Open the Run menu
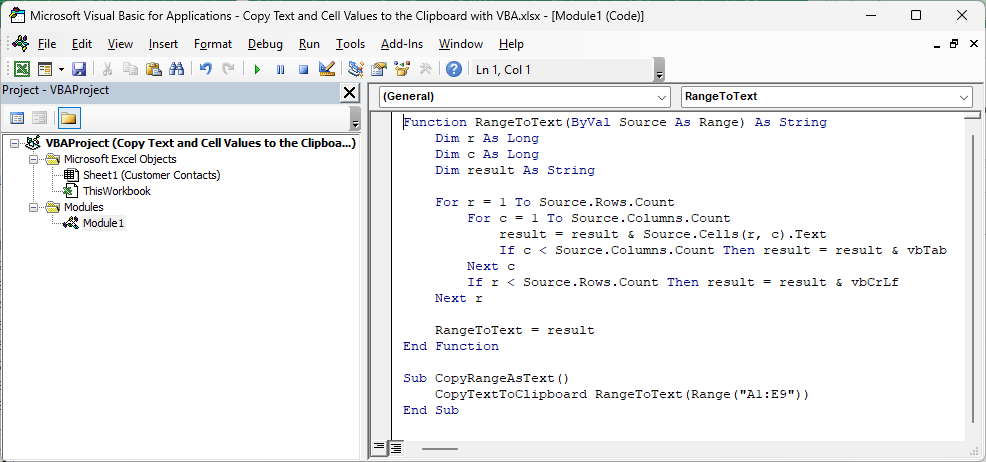Screen dimensions: 986x462 [x=309, y=44]
